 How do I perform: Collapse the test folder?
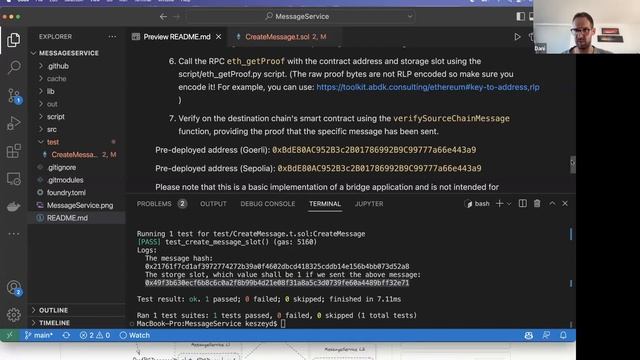pyautogui.click(x=77, y=142)
